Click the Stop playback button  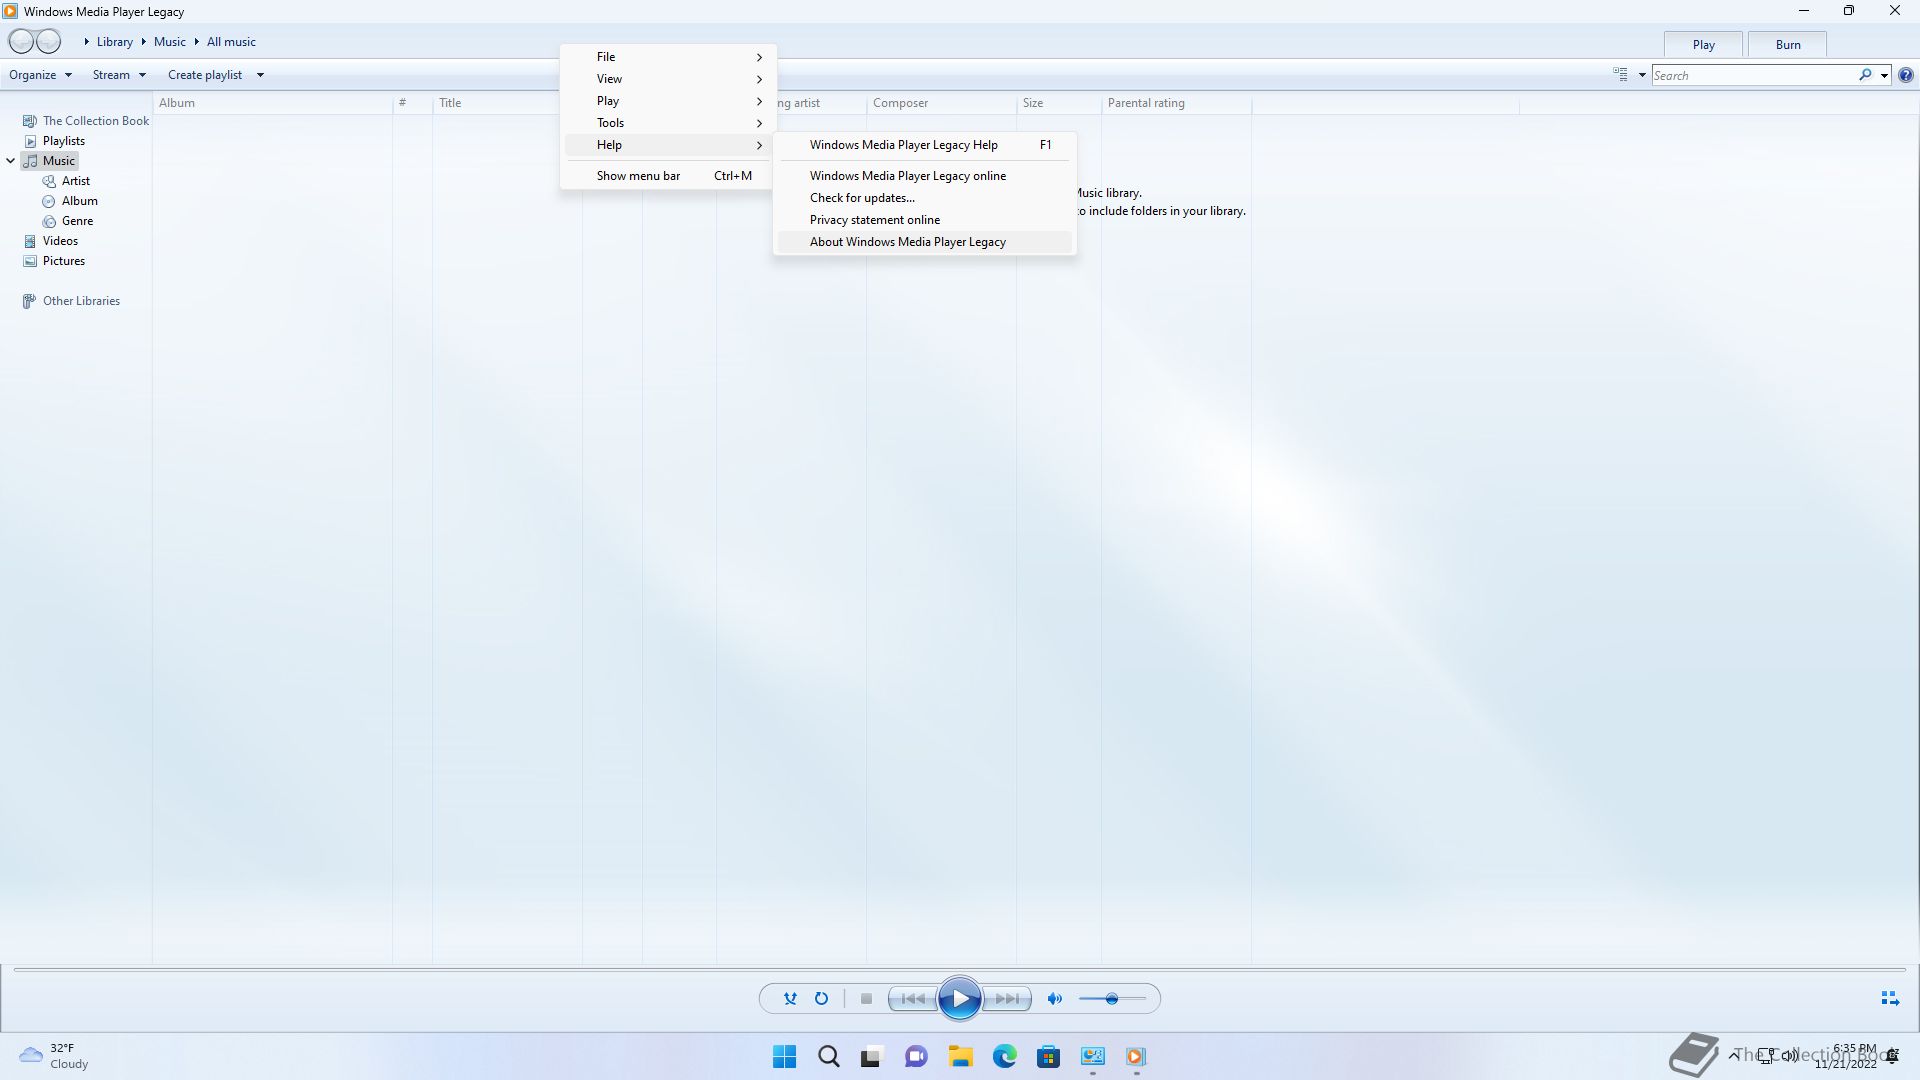click(x=866, y=998)
